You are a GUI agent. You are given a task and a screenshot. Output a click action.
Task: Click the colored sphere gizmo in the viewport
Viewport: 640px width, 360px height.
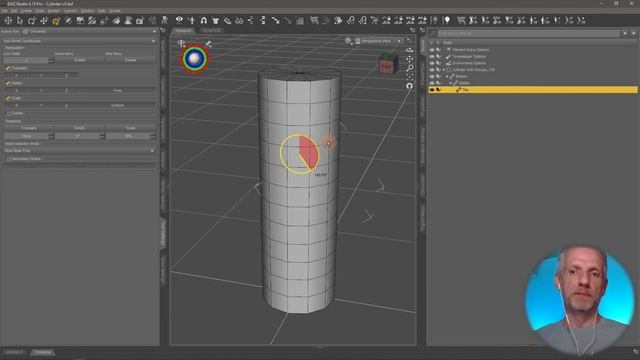pos(194,59)
